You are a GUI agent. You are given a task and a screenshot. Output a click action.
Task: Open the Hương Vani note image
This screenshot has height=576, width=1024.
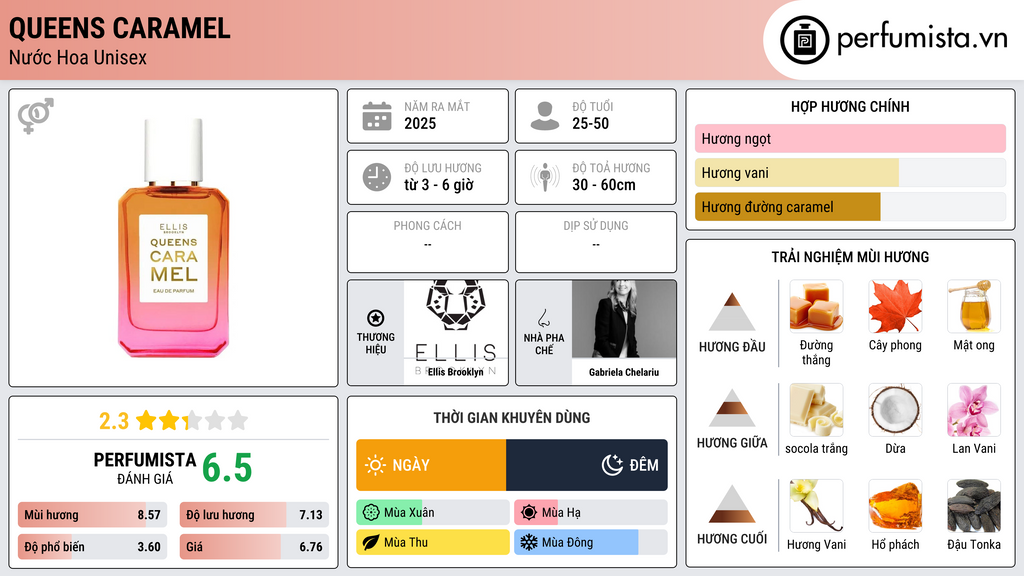point(816,506)
